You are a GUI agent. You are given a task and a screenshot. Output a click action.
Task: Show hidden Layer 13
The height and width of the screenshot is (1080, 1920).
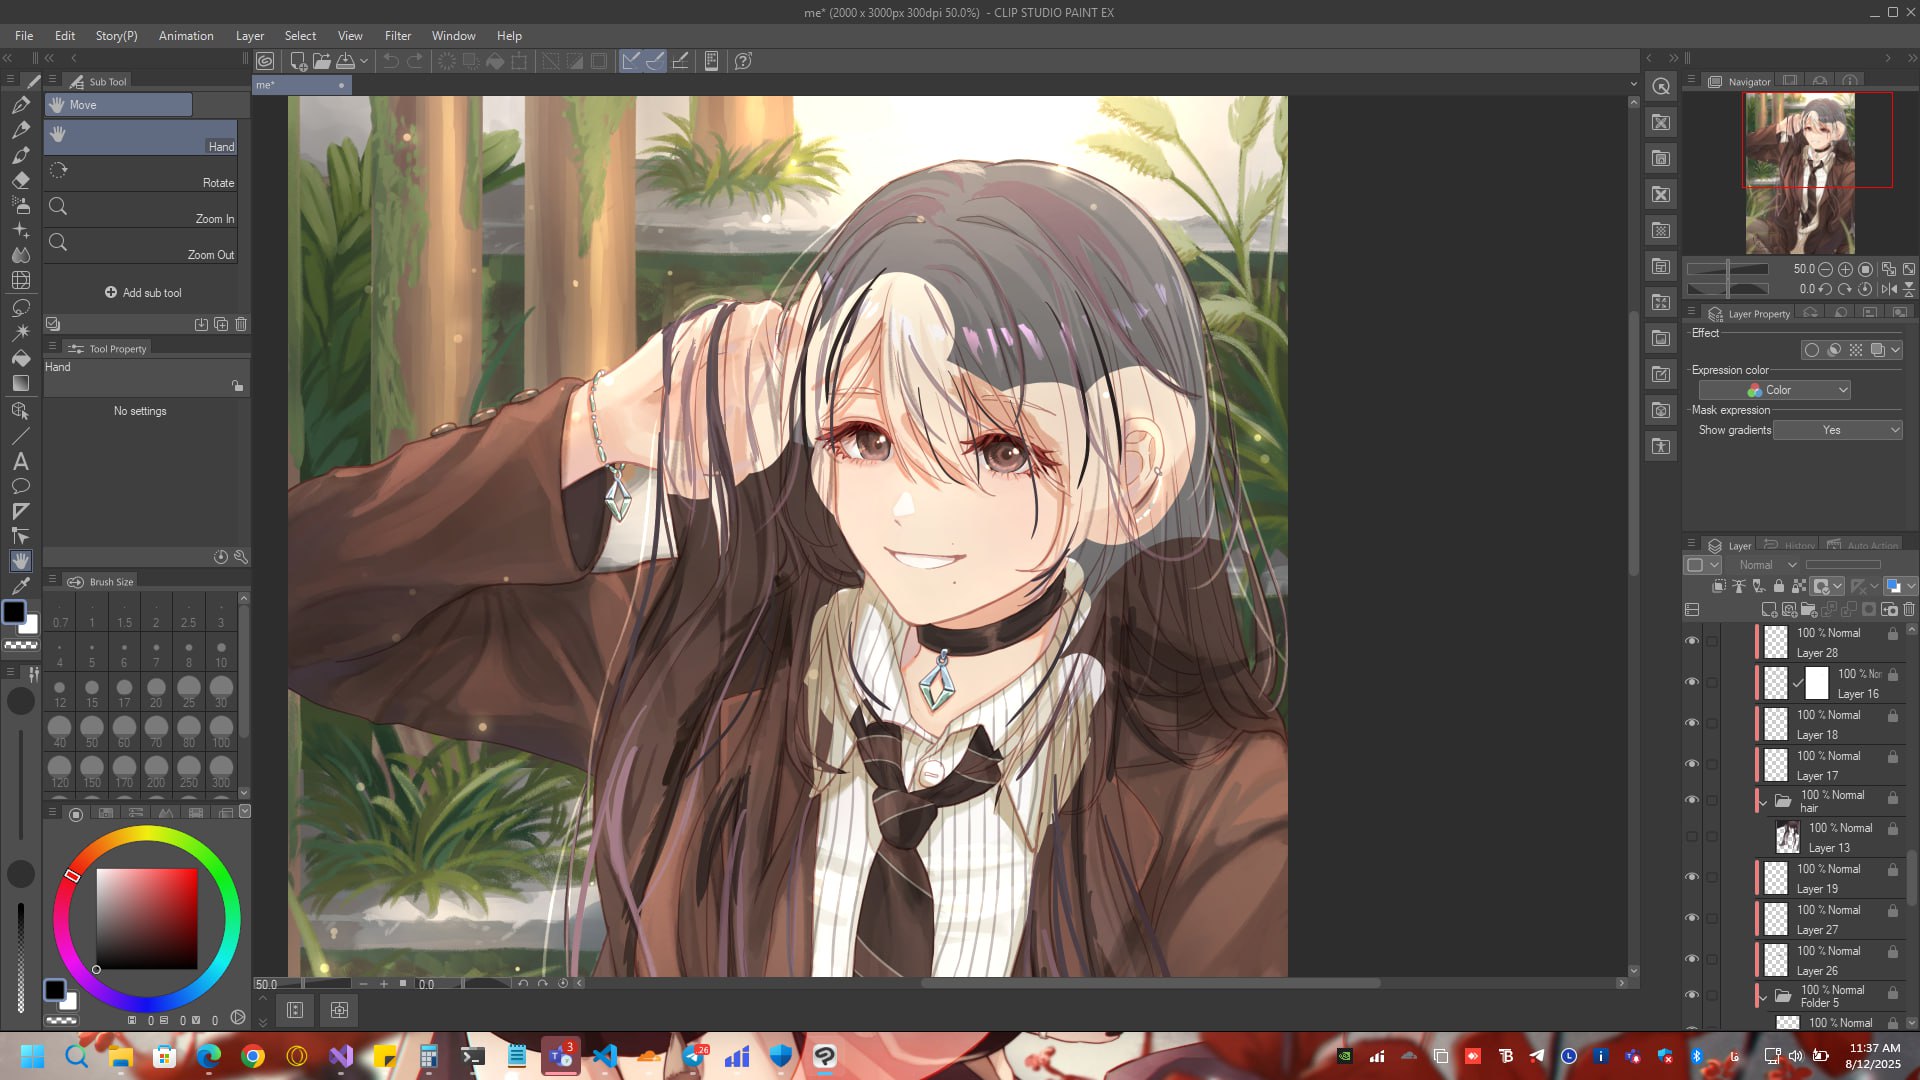[1692, 837]
